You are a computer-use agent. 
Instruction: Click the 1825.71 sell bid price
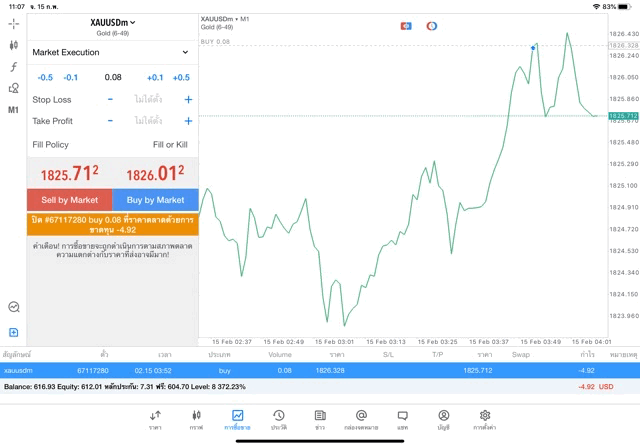coord(69,174)
